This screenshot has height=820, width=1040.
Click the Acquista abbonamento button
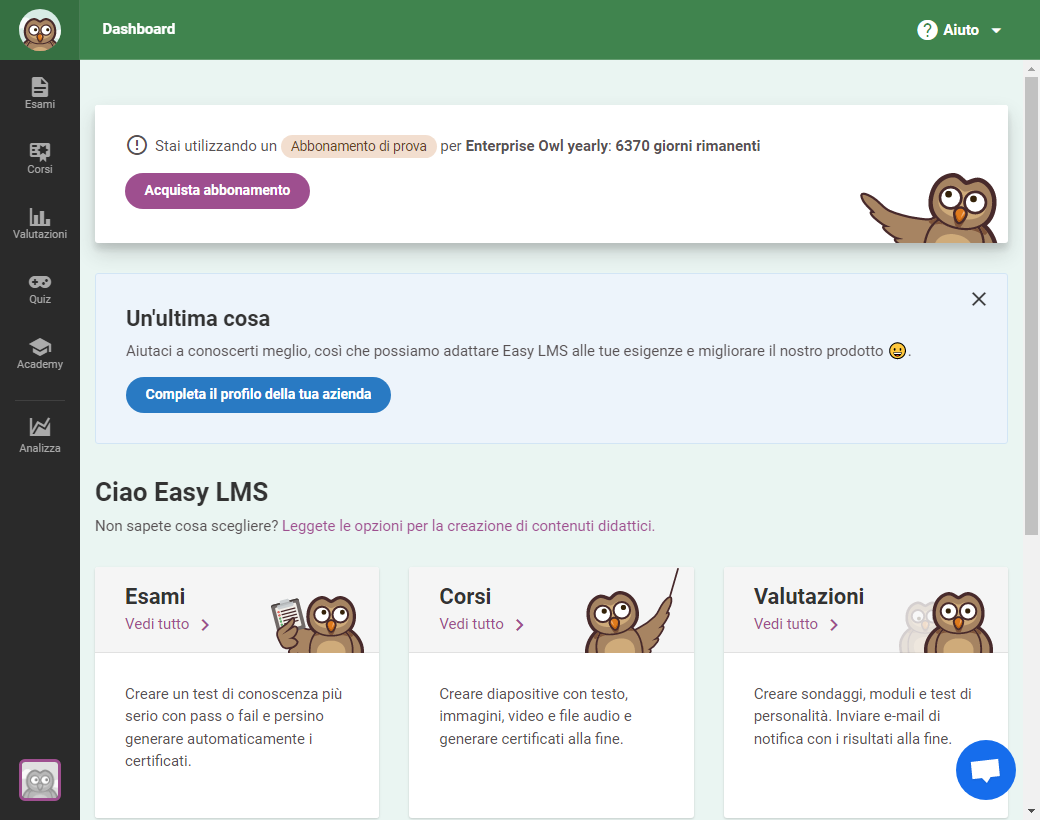pos(217,190)
